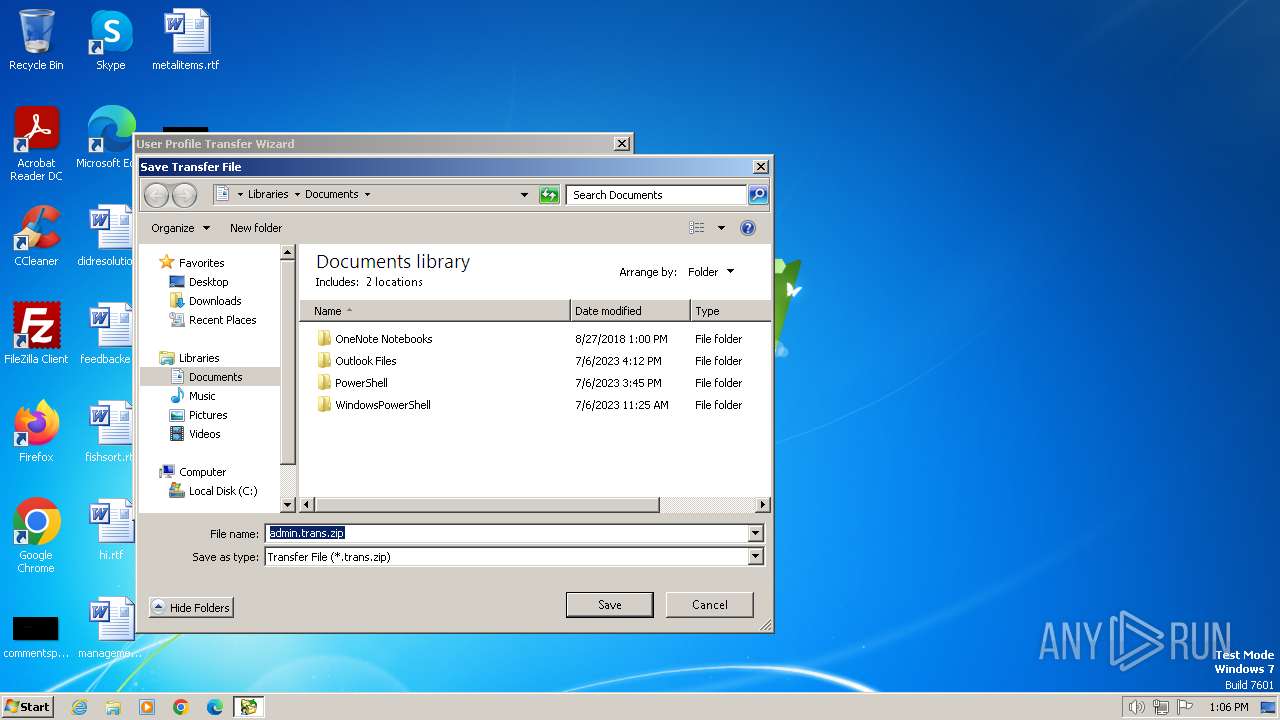The image size is (1280, 720).
Task: Open metalitems.rtf on the desktop
Action: (x=186, y=40)
